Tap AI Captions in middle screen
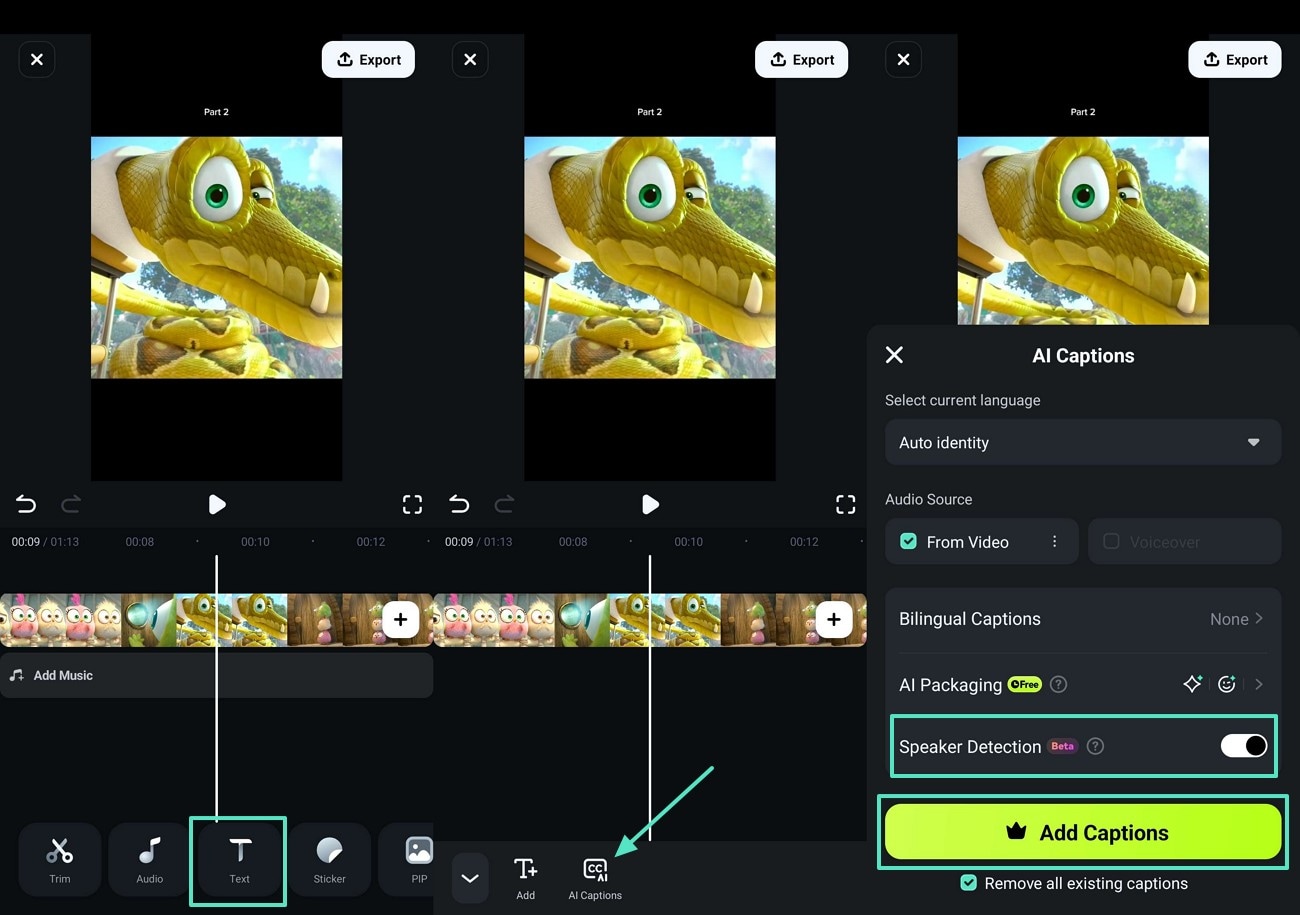 point(595,878)
